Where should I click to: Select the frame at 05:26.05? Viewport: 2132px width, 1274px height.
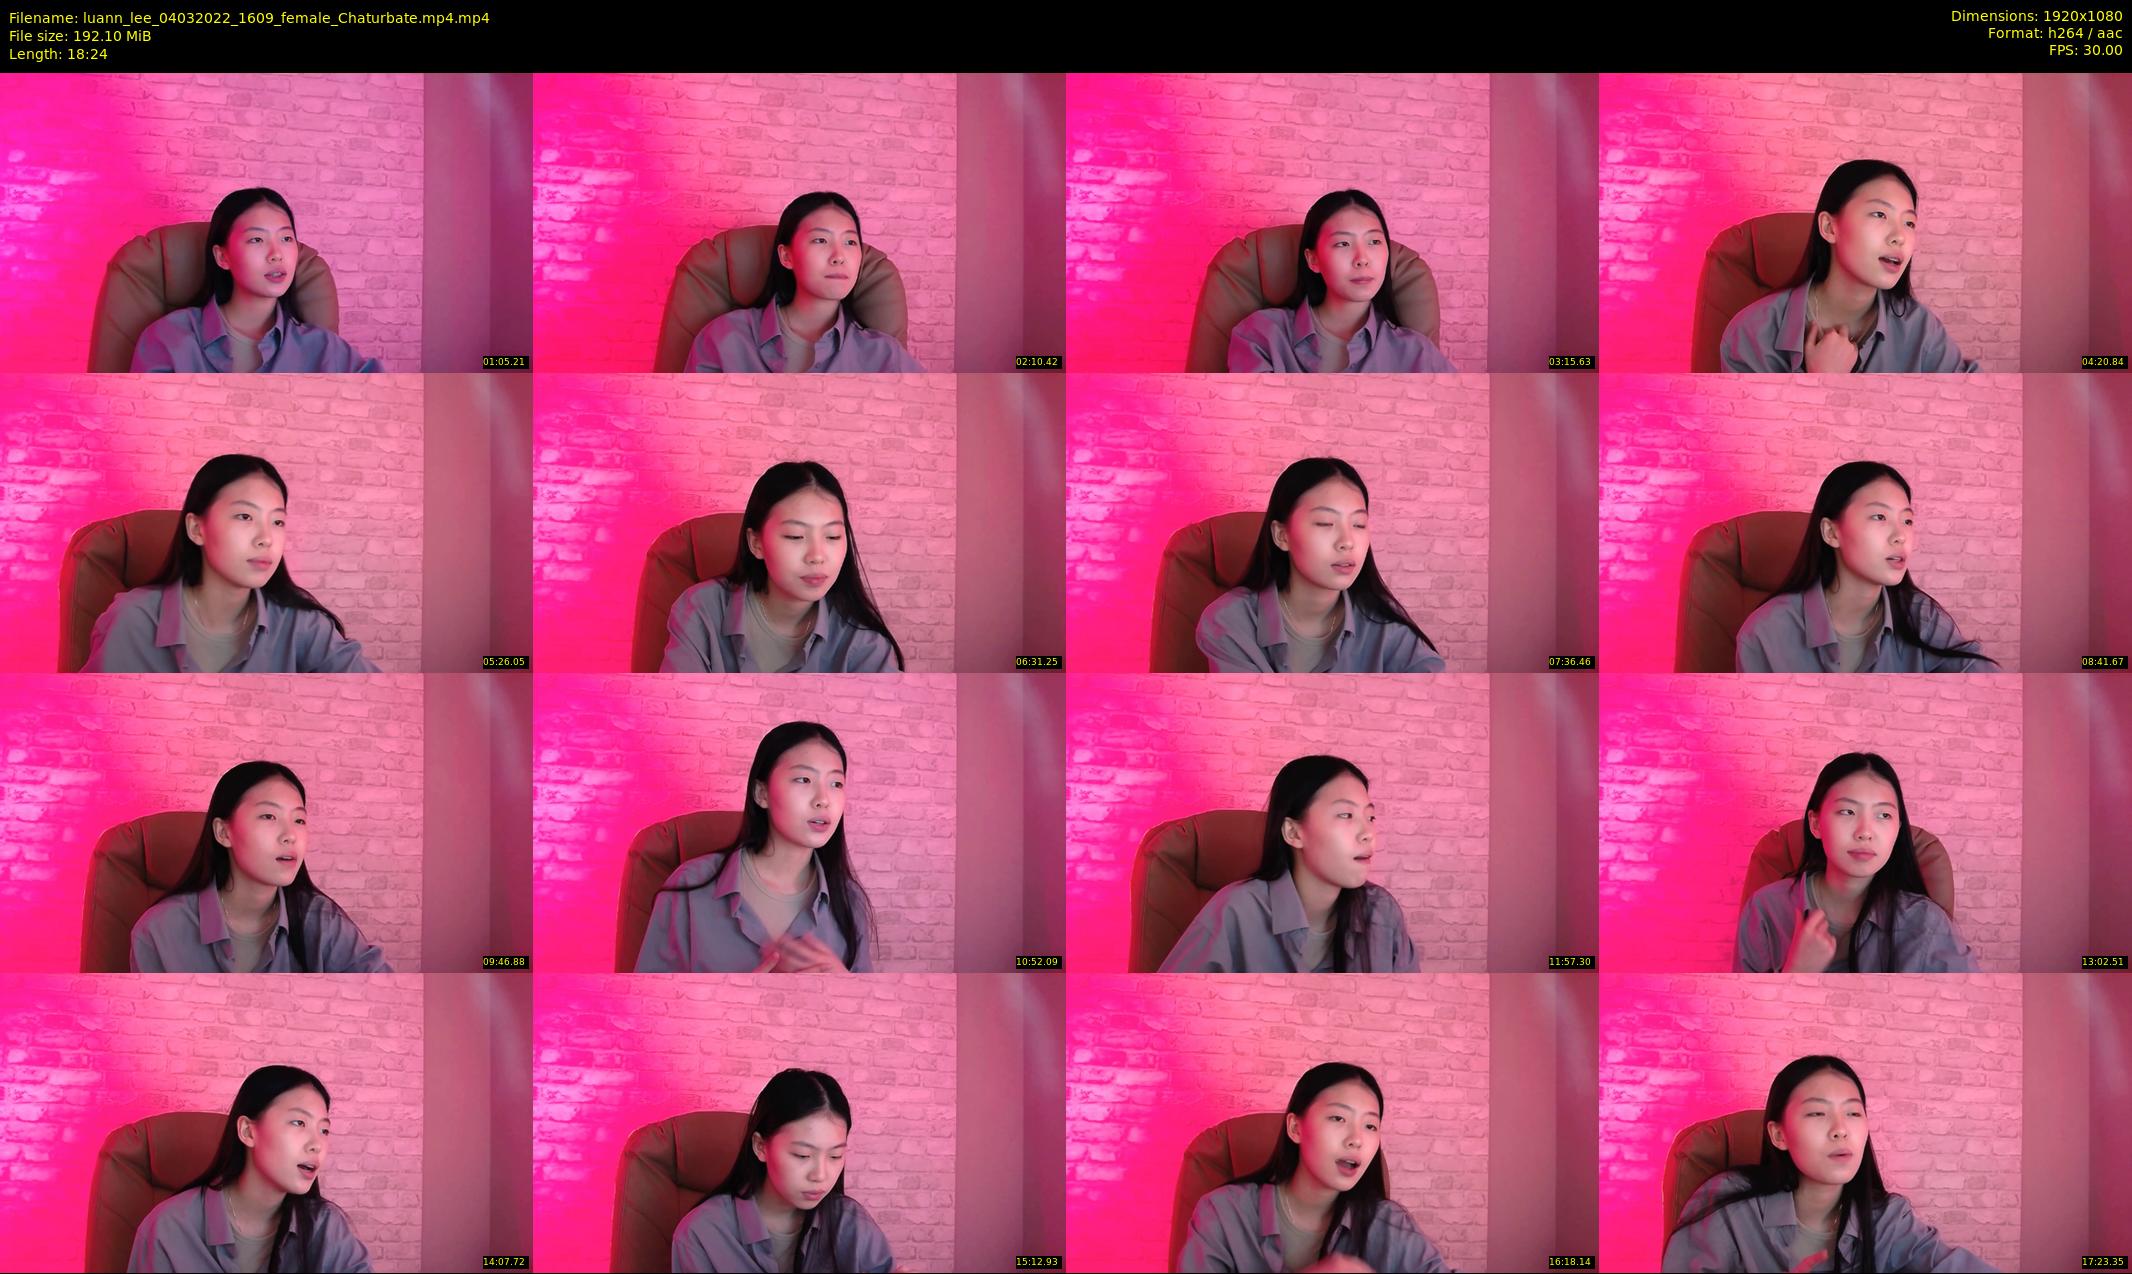pos(266,522)
